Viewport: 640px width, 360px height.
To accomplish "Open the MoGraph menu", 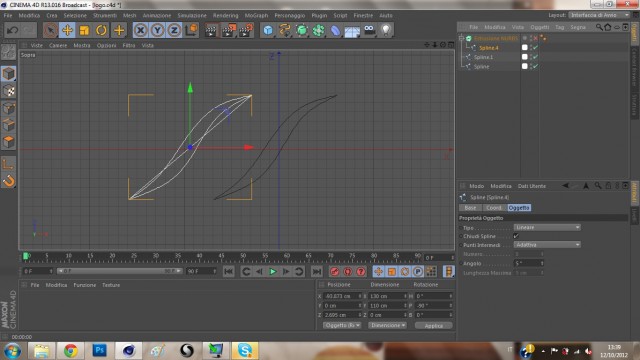I will point(256,16).
